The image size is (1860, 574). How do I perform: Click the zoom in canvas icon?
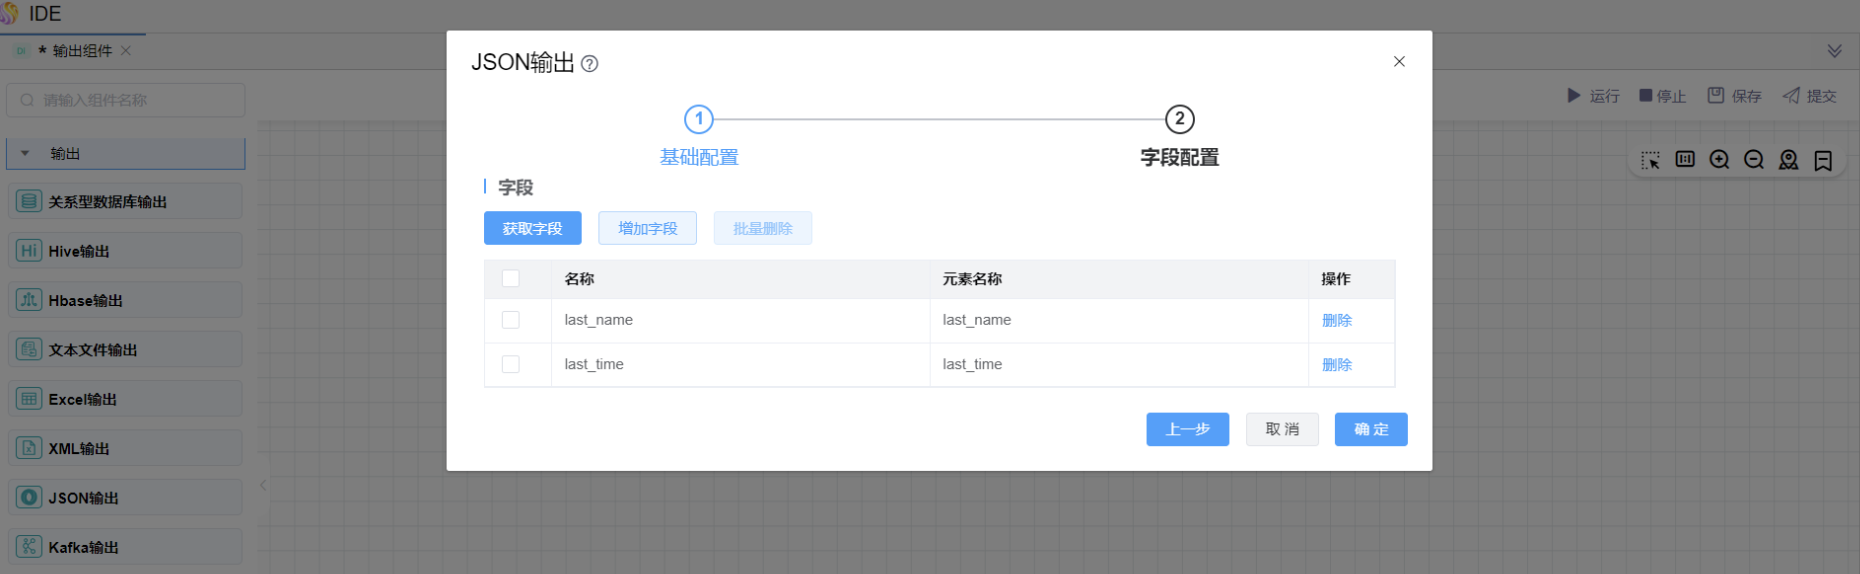pos(1719,160)
